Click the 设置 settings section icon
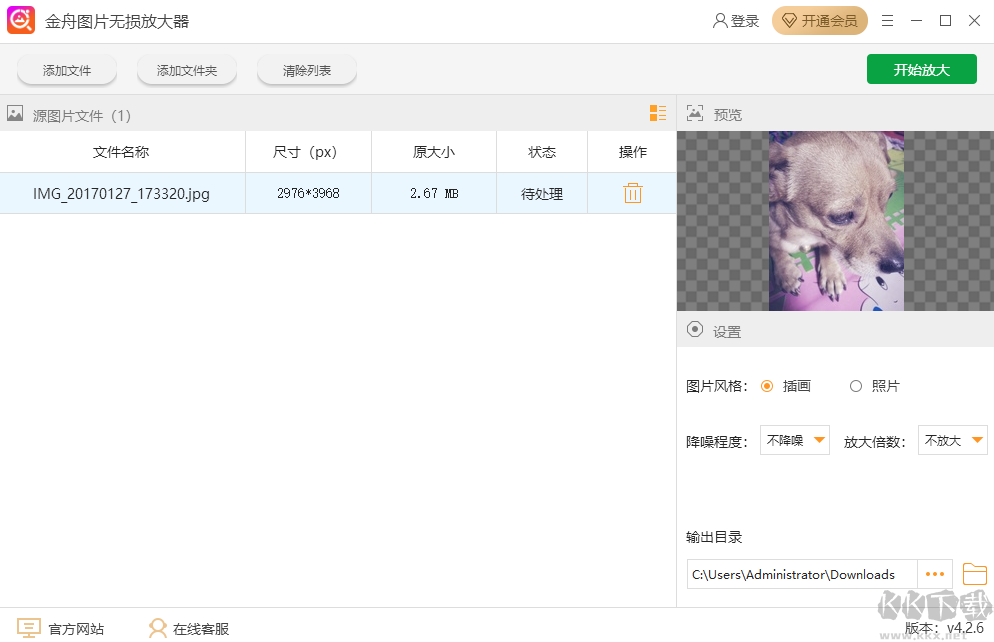This screenshot has height=642, width=994. coord(695,330)
